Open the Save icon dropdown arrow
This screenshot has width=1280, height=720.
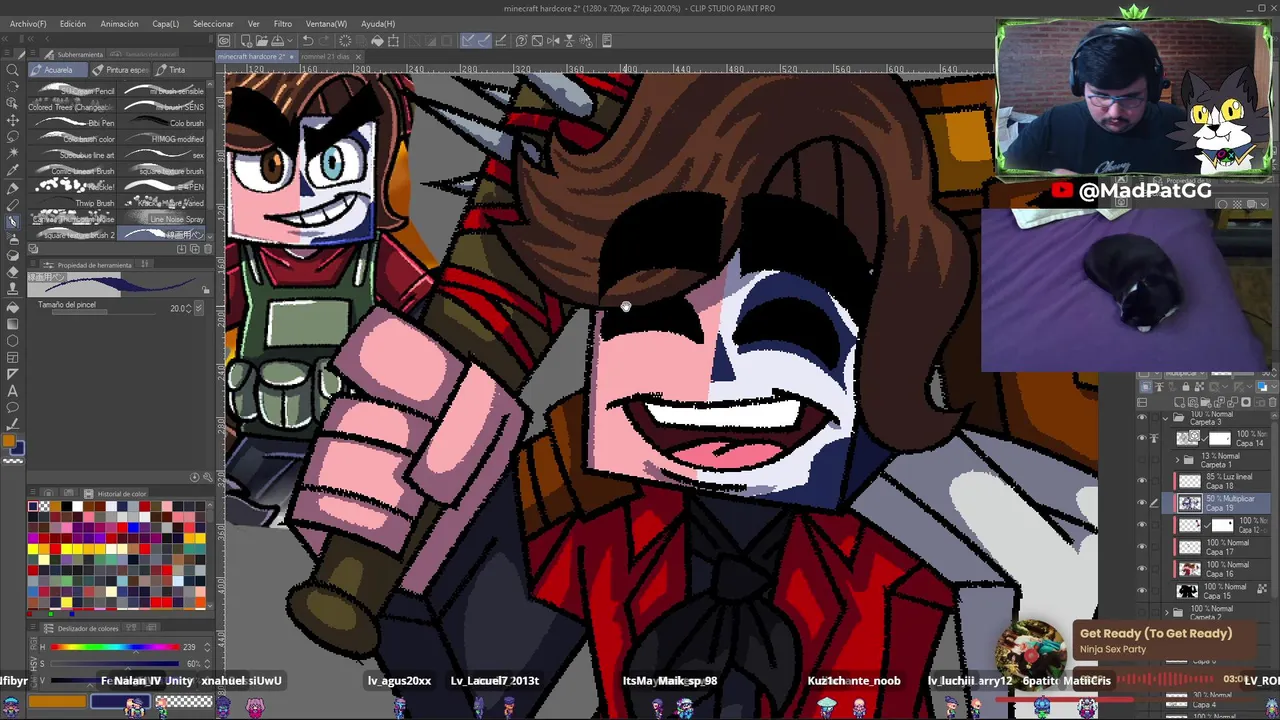[290, 41]
